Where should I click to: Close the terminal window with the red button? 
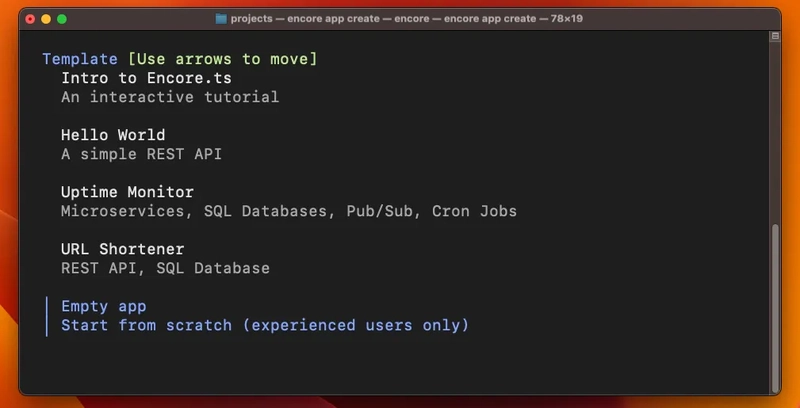coord(30,19)
